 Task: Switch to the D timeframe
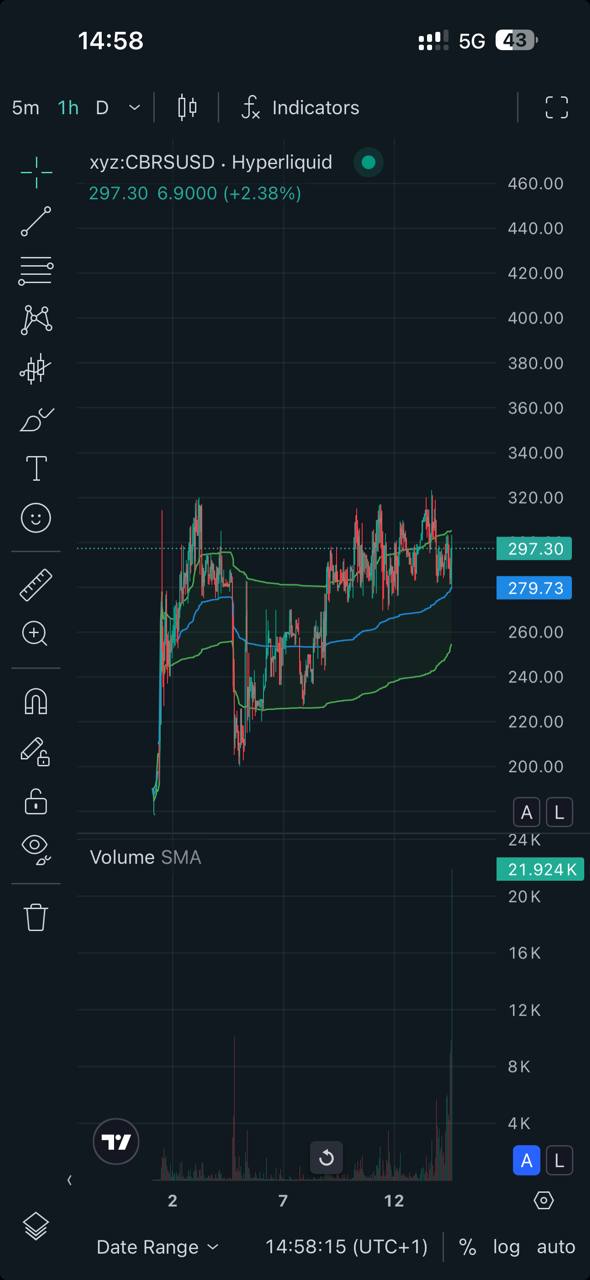(102, 108)
